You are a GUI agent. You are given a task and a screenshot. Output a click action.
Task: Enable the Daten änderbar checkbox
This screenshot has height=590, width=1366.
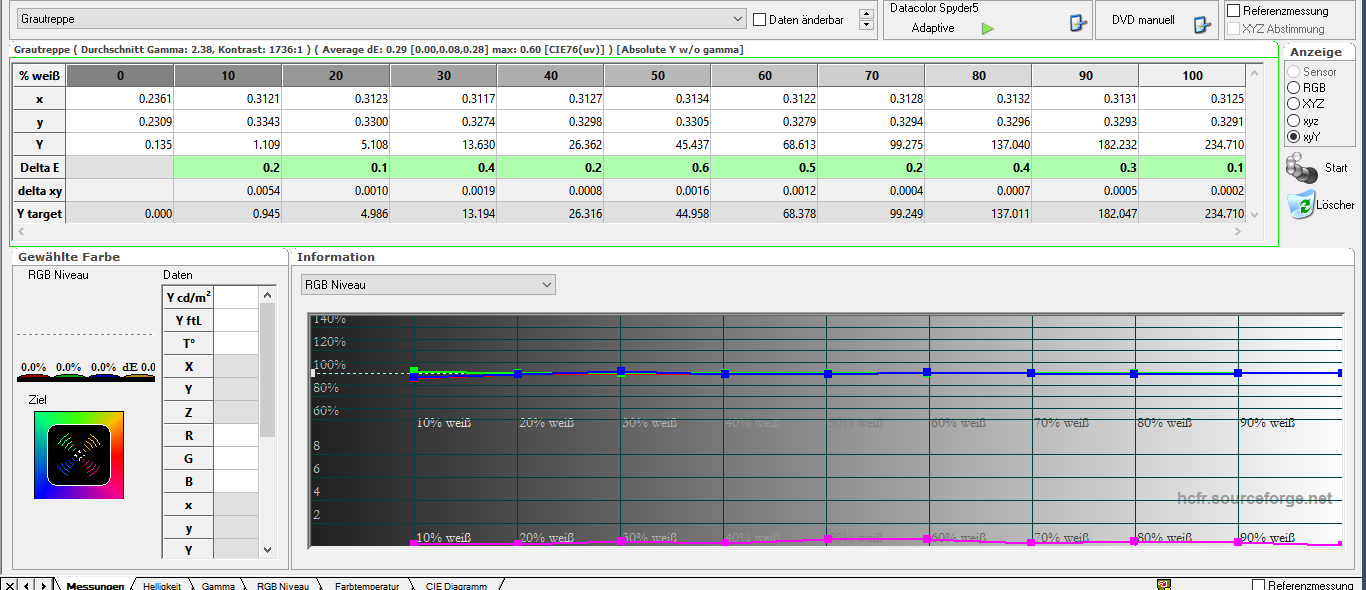coord(760,19)
